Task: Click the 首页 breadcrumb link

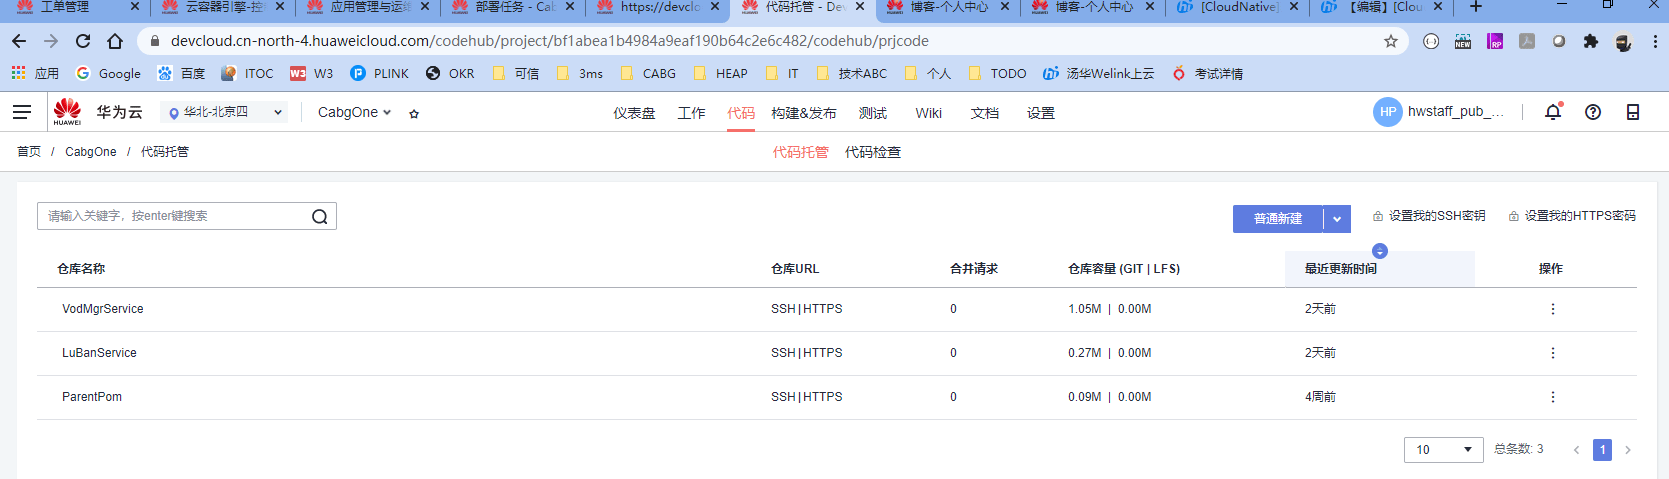Action: [x=29, y=152]
